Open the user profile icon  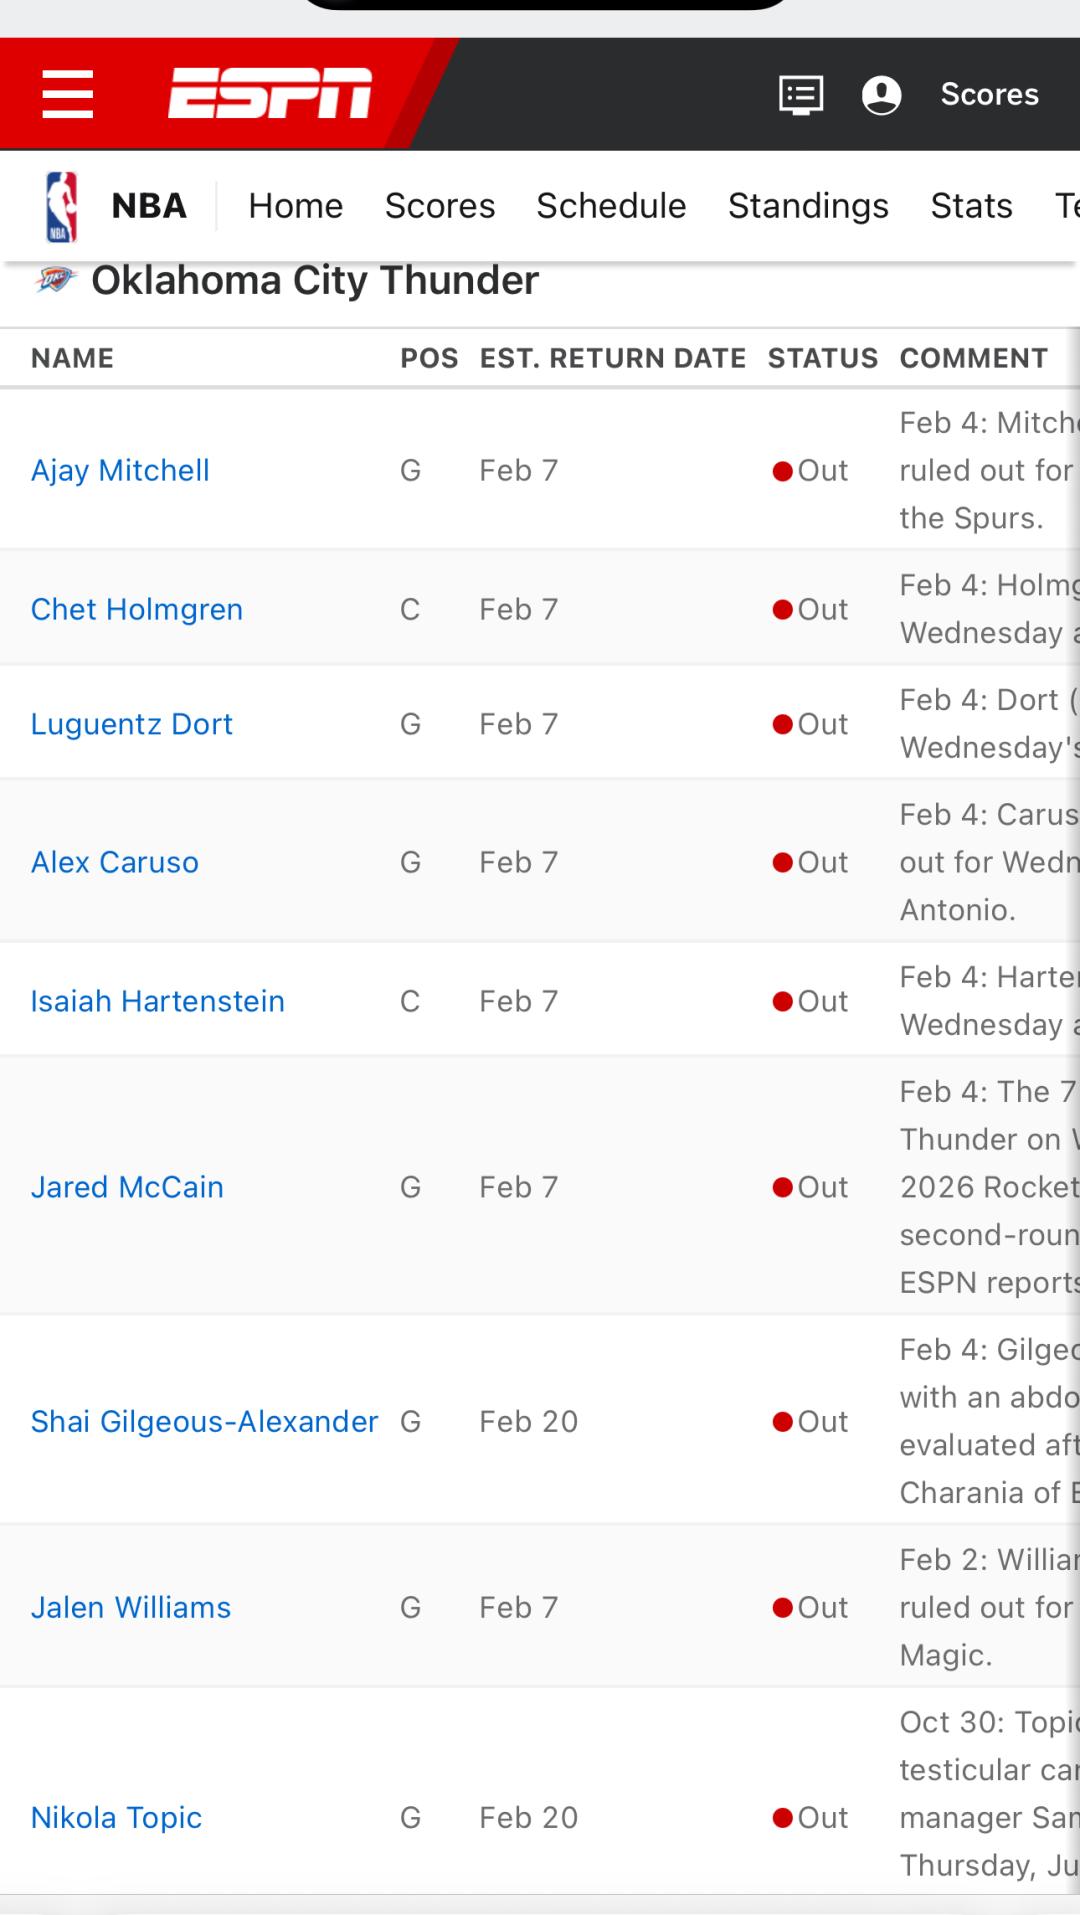pyautogui.click(x=881, y=95)
